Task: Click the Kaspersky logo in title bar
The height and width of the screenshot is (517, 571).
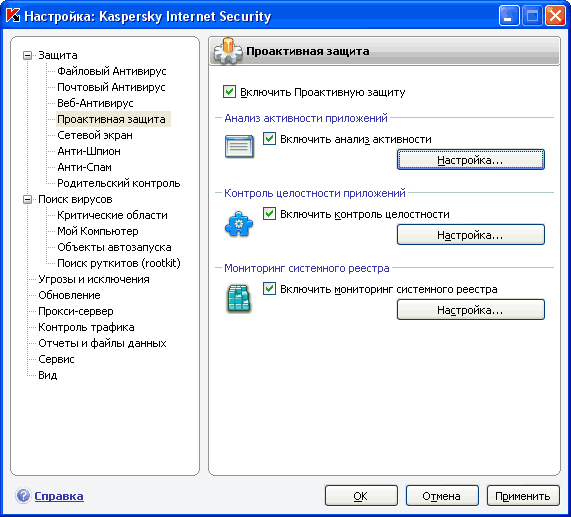Action: (13, 16)
